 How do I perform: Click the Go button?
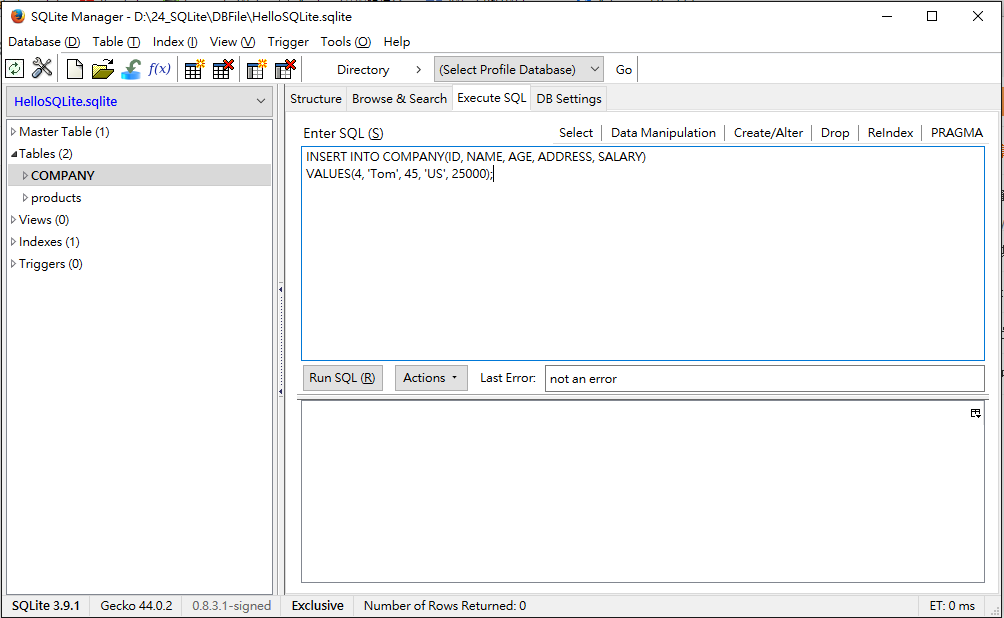[624, 69]
